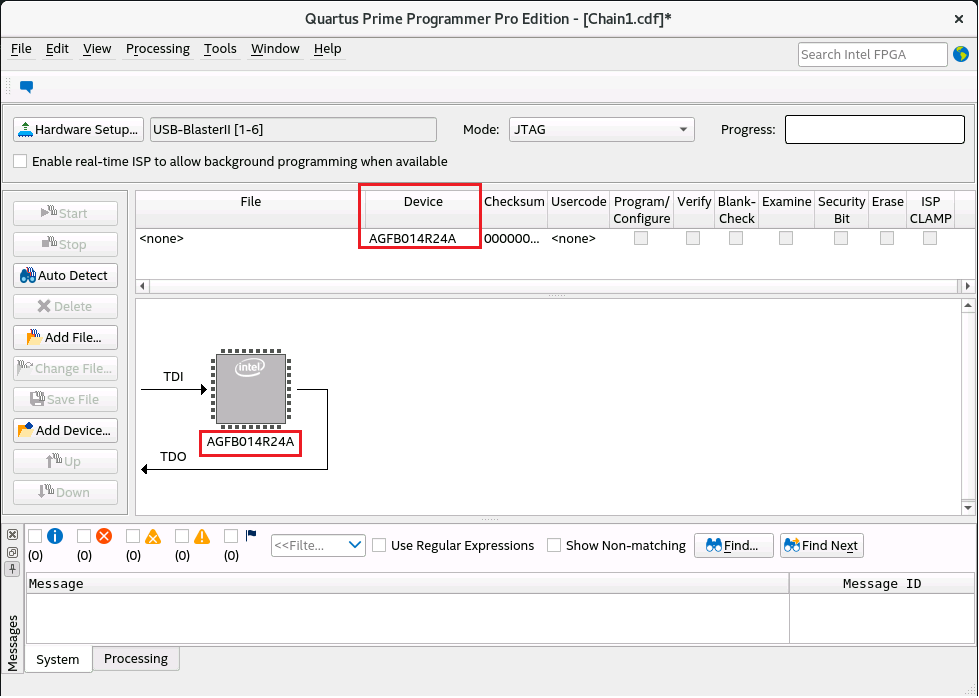Click the Auto Detect button

65,275
